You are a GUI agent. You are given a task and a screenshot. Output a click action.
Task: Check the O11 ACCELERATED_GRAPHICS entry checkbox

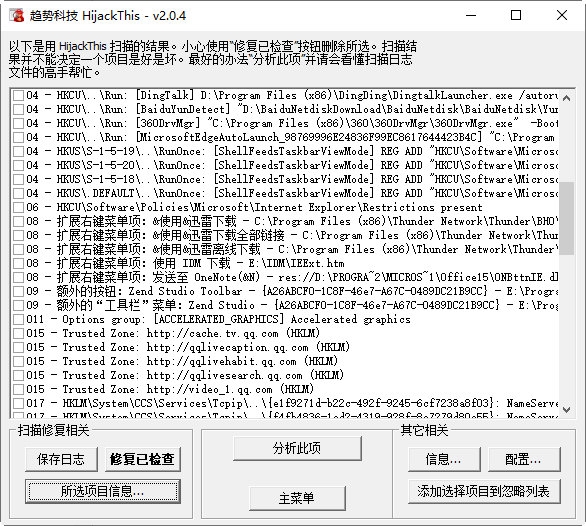pos(18,320)
